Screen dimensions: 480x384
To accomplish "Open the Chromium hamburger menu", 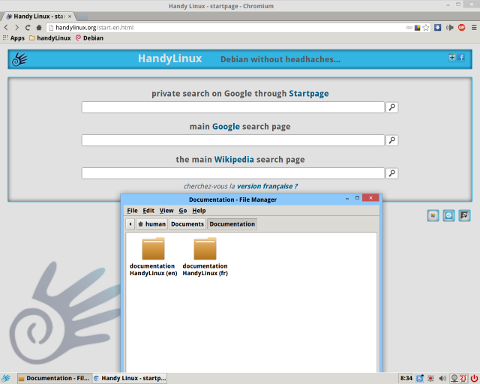I will coord(474,28).
